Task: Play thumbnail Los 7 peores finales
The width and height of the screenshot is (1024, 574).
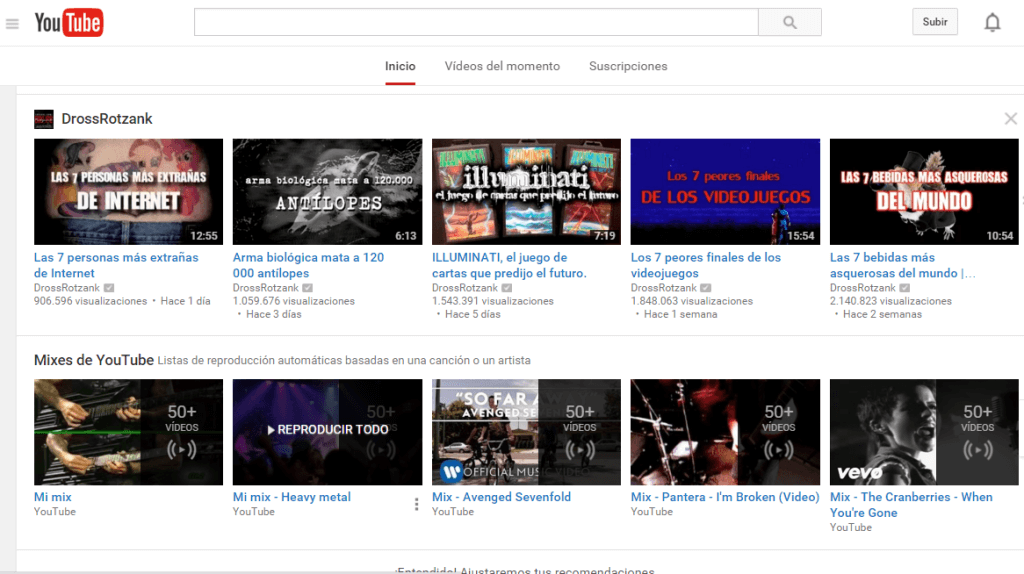Action: click(725, 191)
